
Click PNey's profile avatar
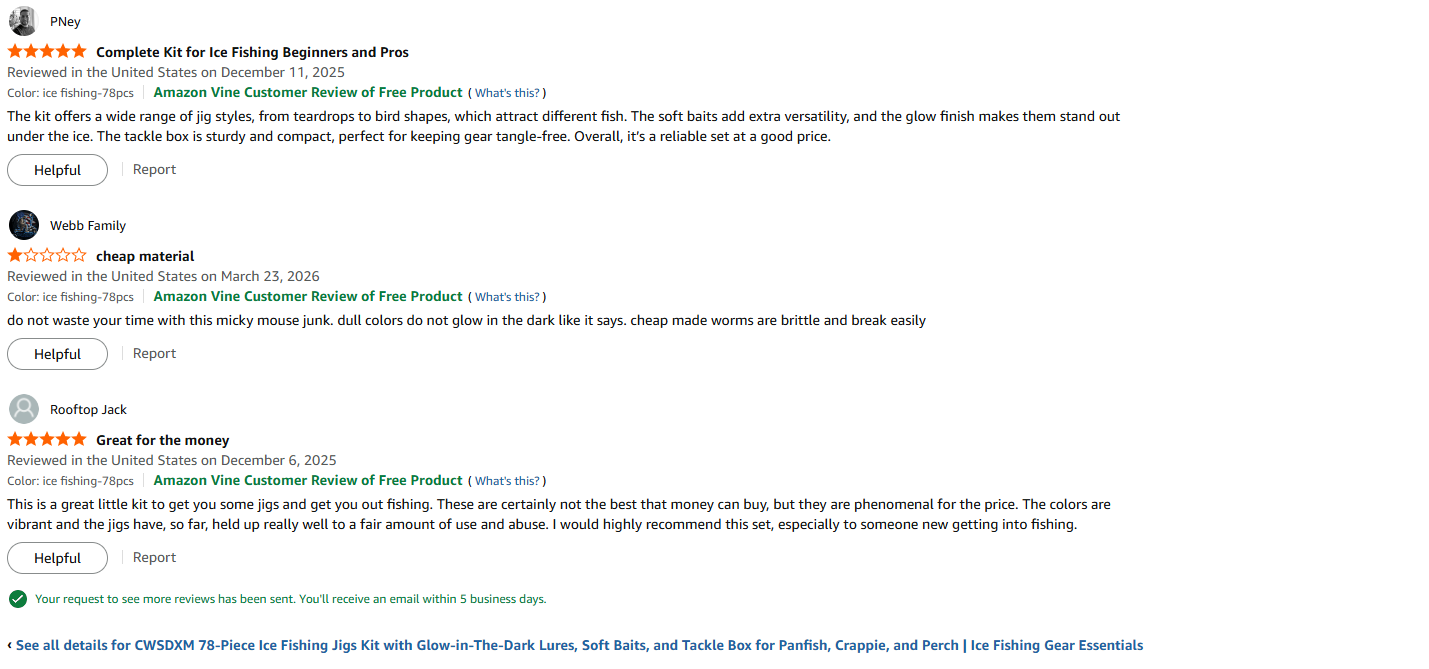coord(23,21)
